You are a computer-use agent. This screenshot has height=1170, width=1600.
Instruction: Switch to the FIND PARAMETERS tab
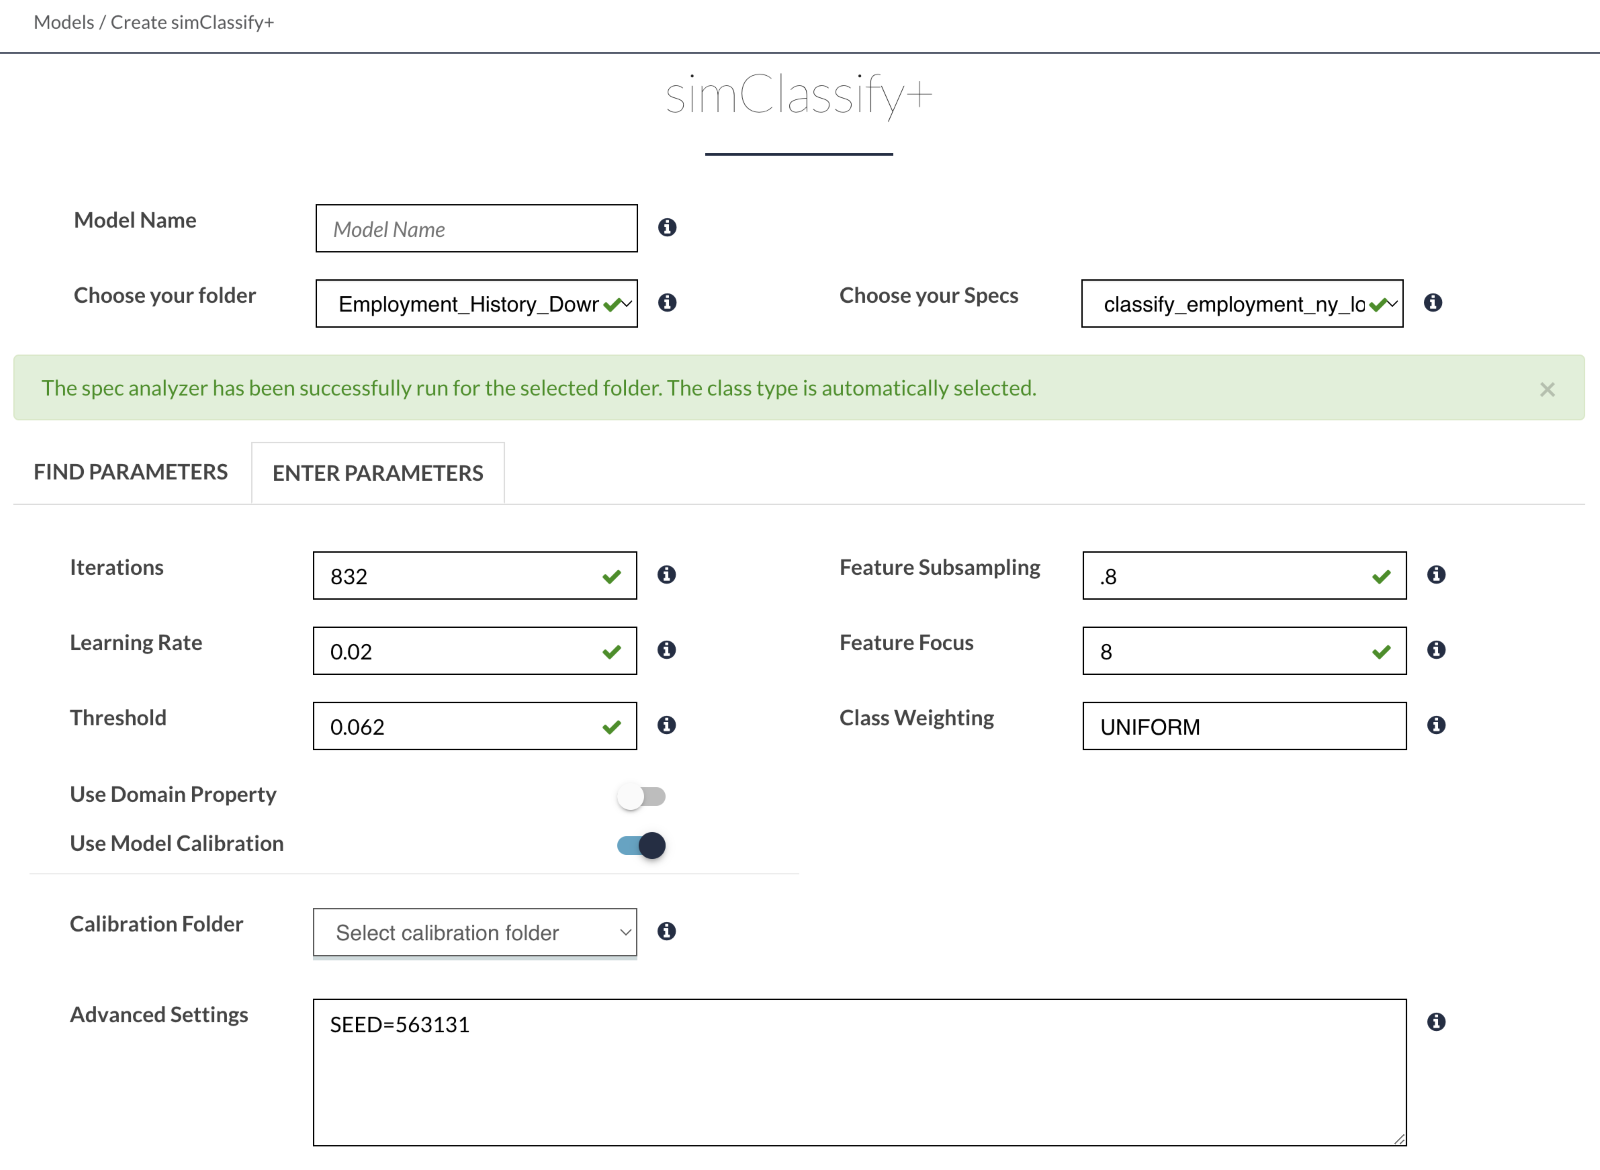pos(131,473)
